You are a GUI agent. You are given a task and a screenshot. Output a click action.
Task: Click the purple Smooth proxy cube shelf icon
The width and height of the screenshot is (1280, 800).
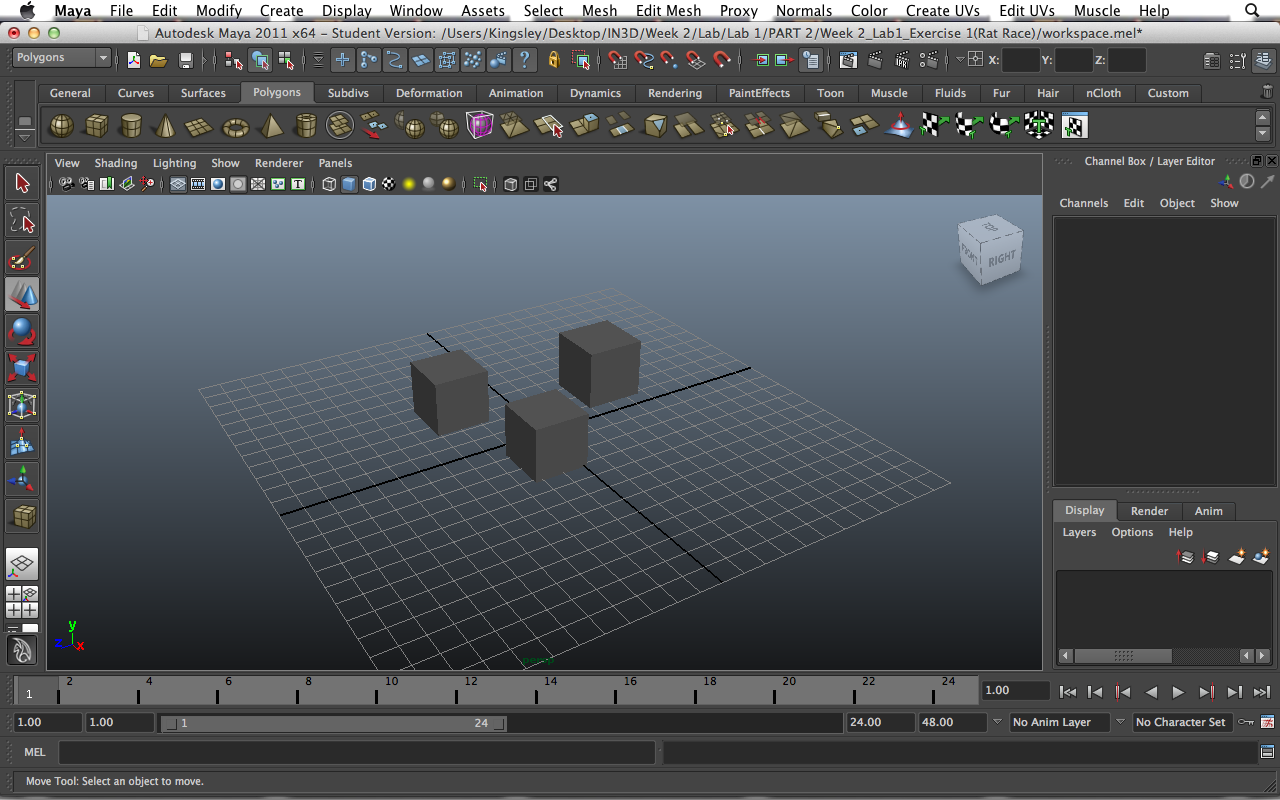(480, 126)
